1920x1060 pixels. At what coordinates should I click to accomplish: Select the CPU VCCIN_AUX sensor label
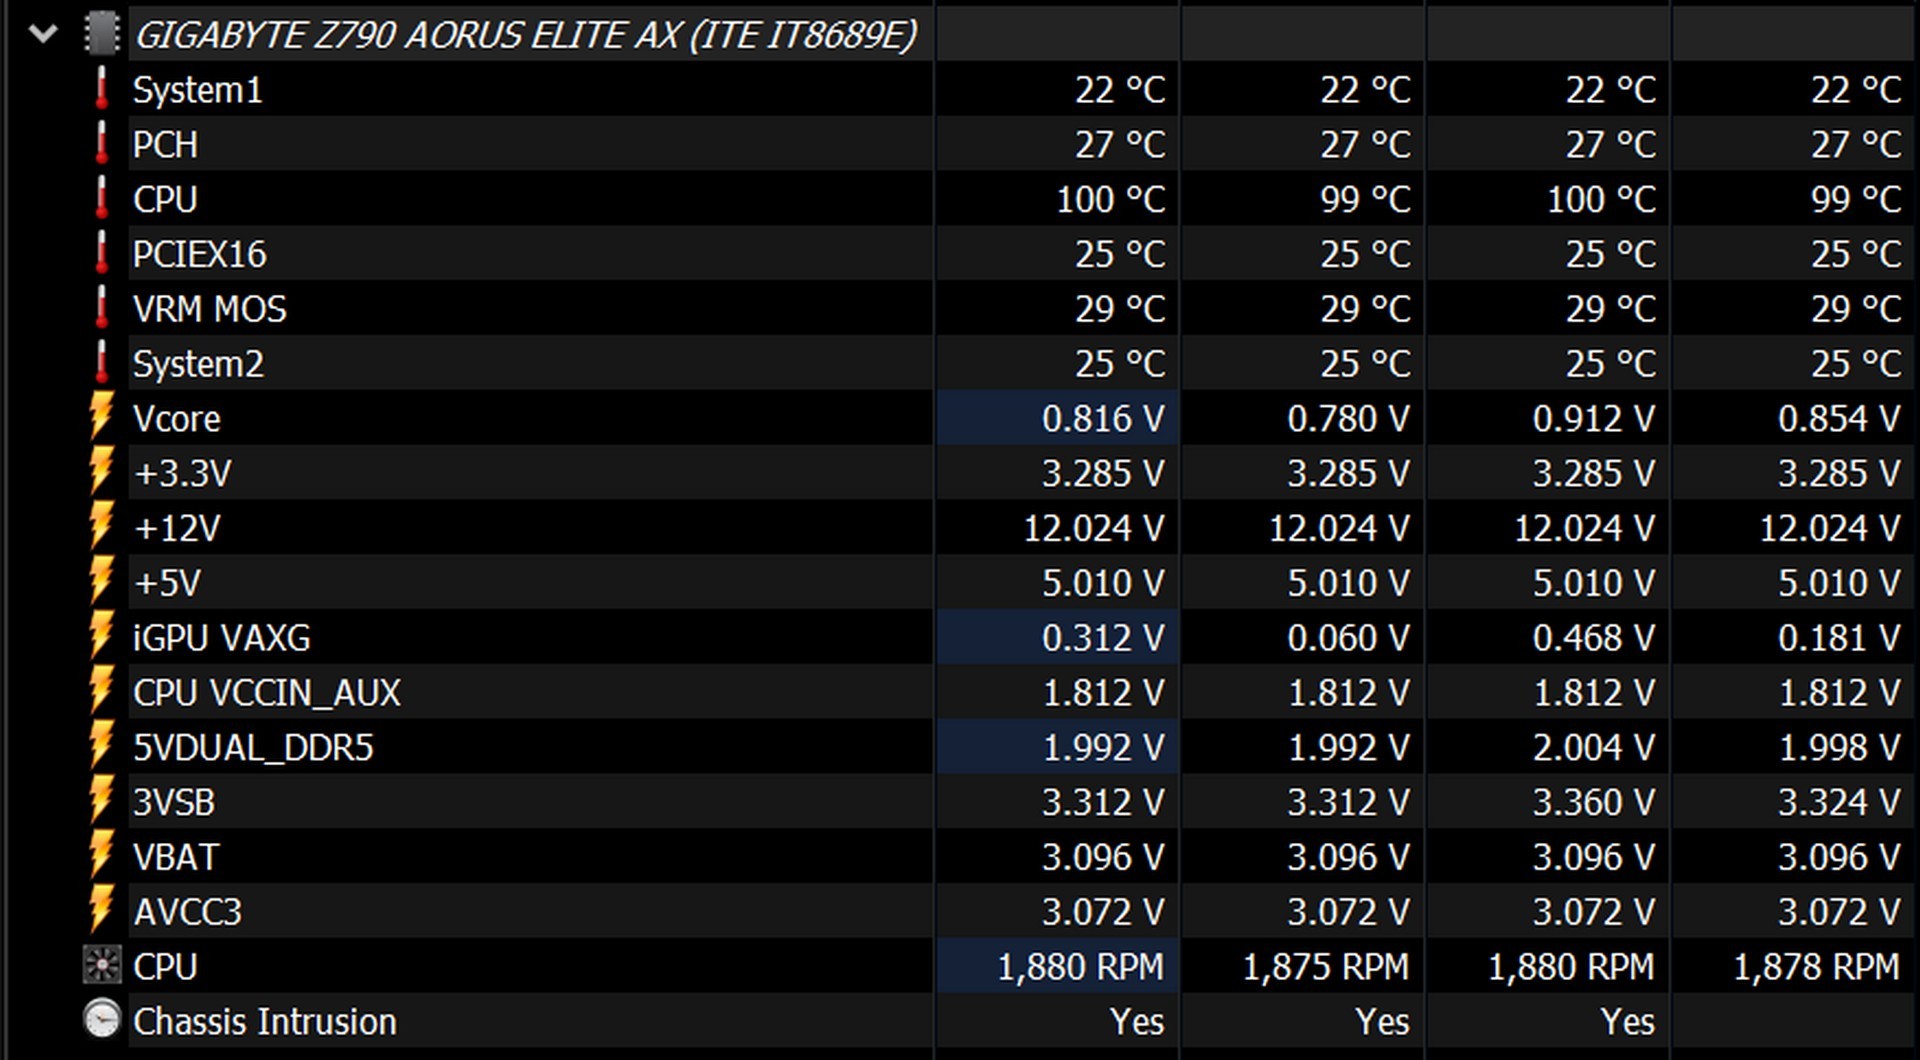[x=266, y=694]
